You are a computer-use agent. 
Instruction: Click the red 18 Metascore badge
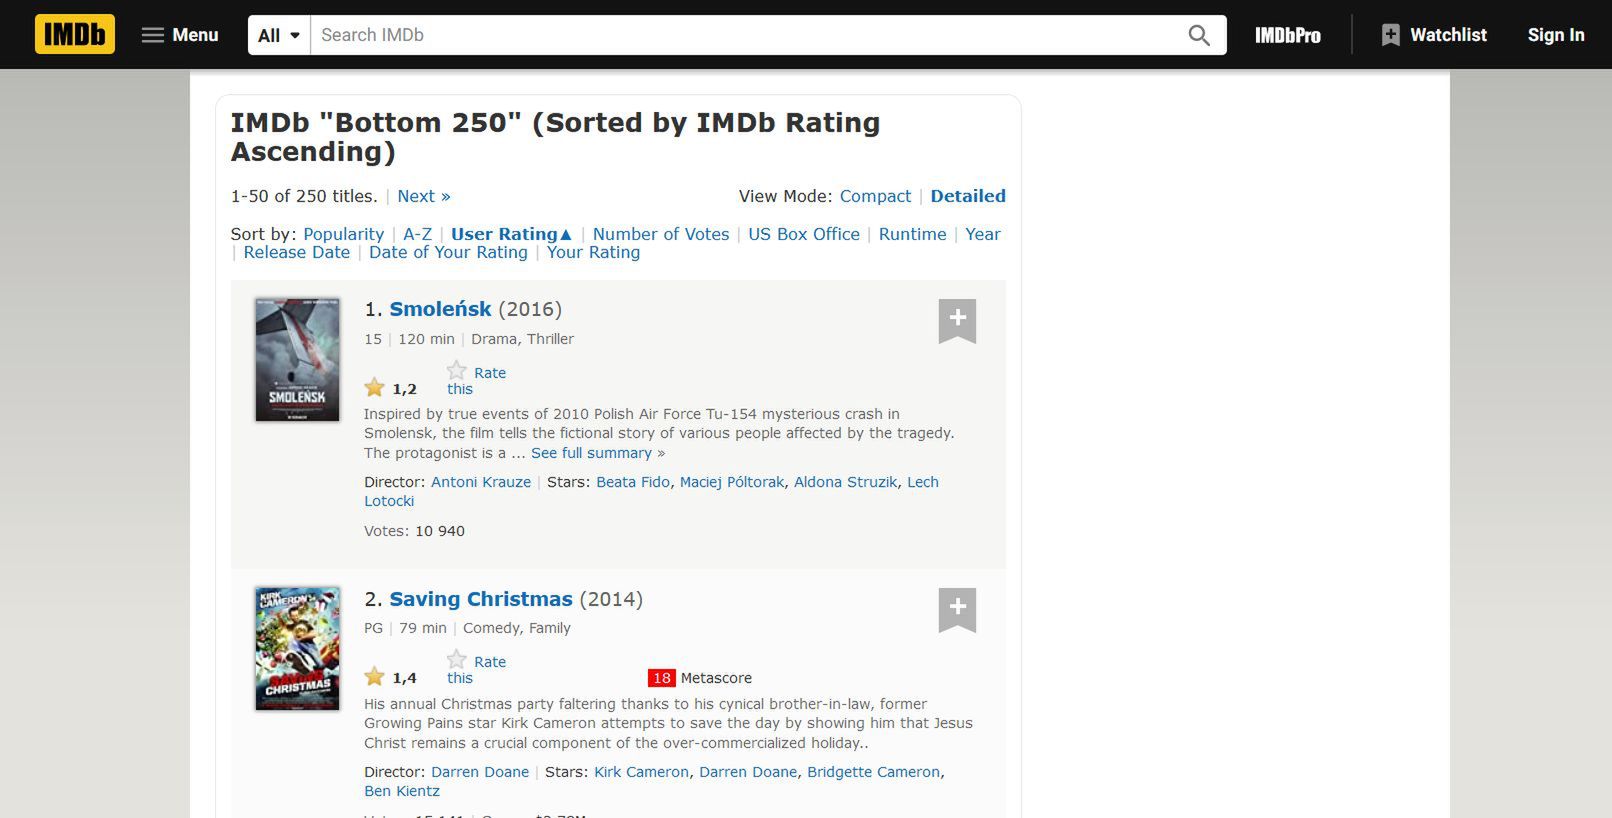[662, 678]
